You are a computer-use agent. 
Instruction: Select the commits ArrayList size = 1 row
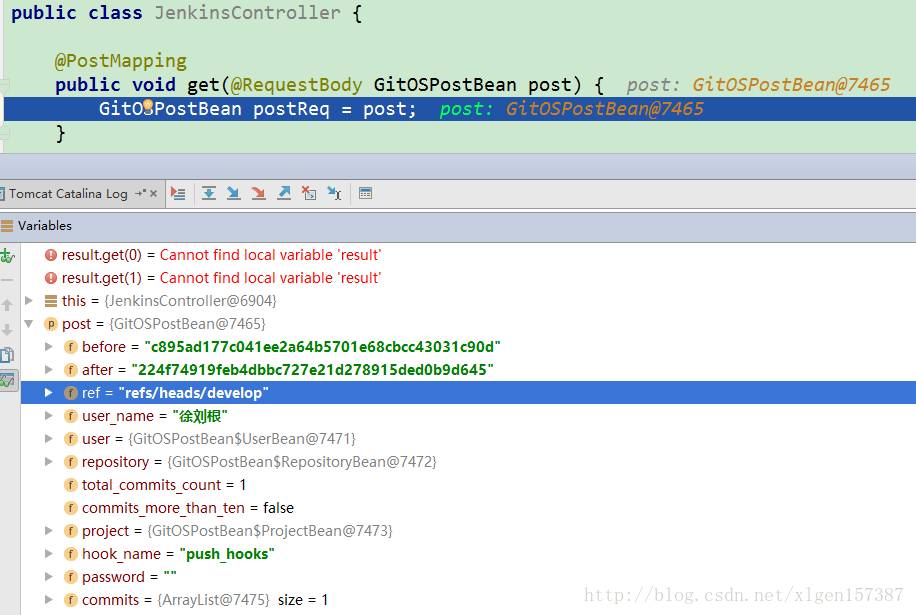pos(468,600)
